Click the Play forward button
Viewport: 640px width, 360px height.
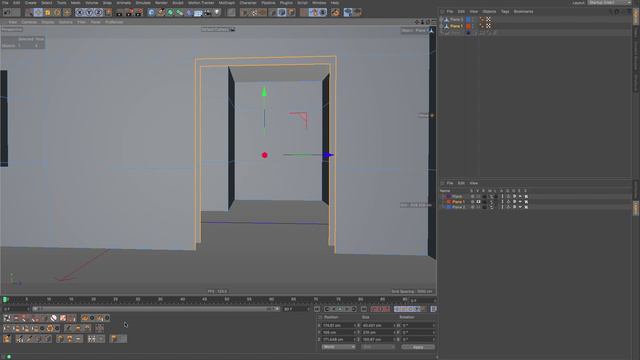click(x=340, y=309)
